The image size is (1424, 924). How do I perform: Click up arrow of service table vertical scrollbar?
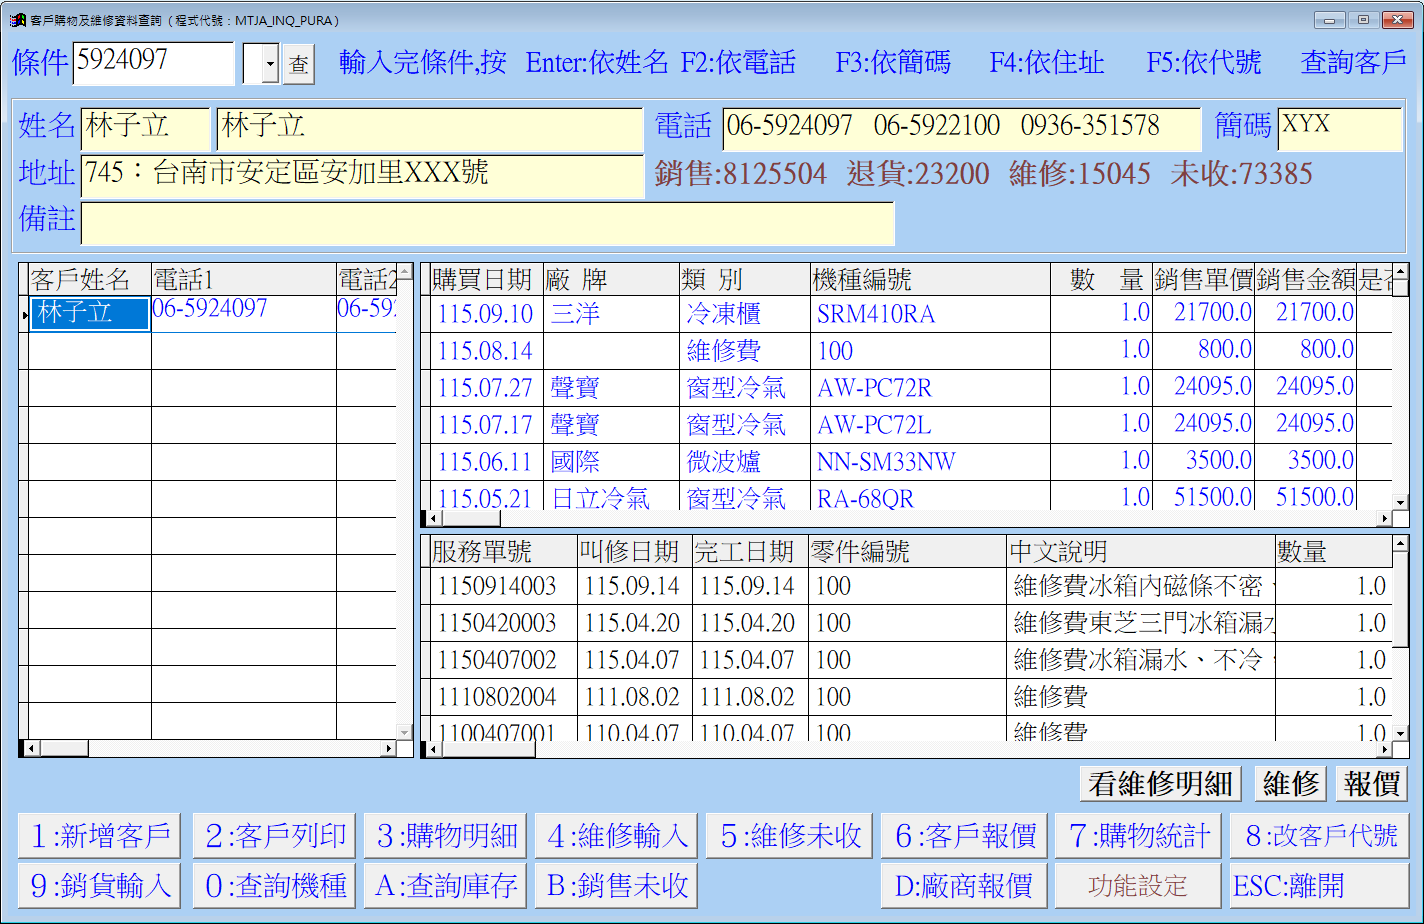pos(1400,544)
